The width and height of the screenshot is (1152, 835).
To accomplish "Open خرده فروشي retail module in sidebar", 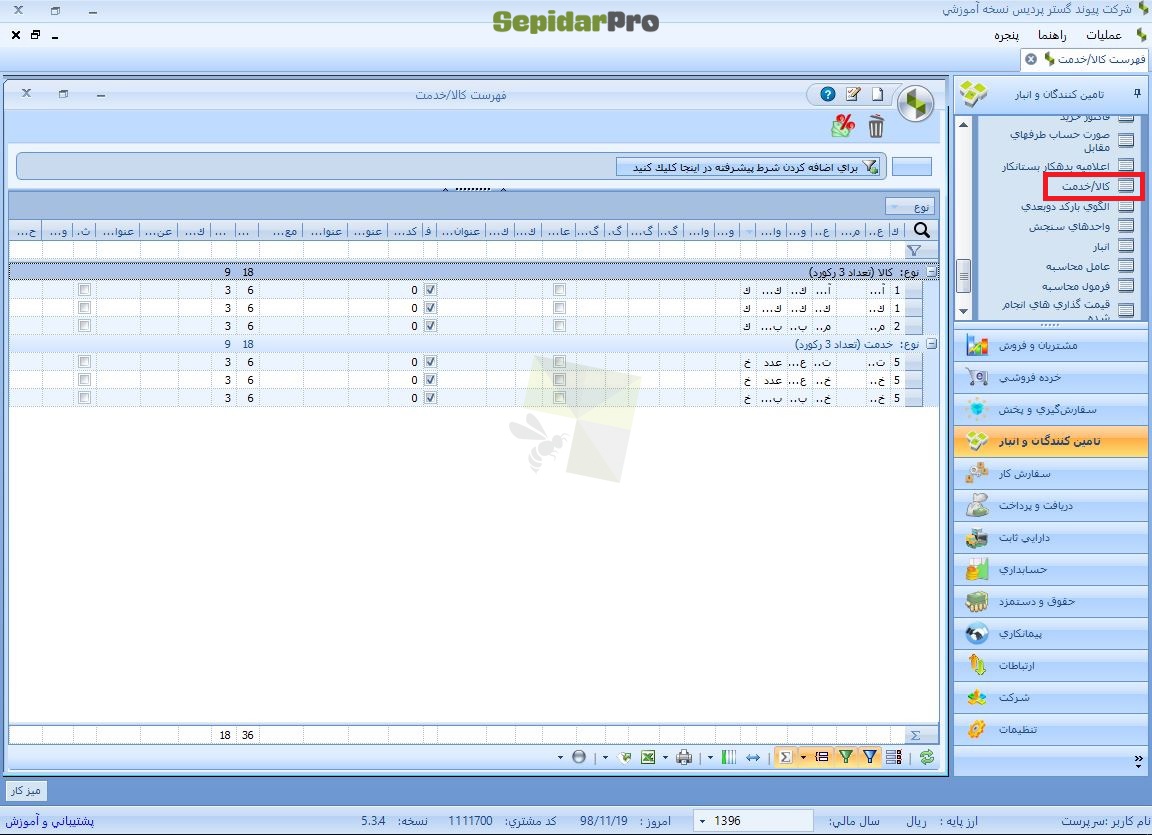I will (x=1051, y=377).
